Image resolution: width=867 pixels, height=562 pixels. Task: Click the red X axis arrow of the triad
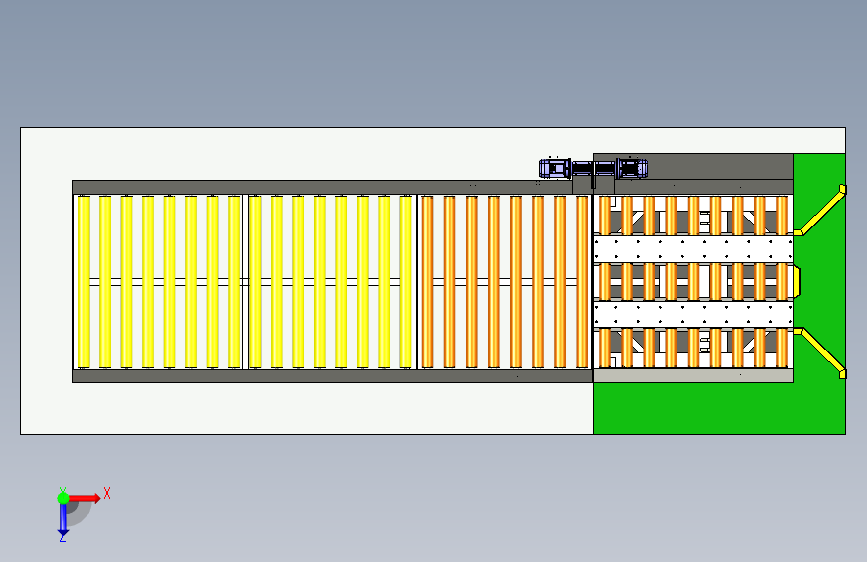point(85,498)
